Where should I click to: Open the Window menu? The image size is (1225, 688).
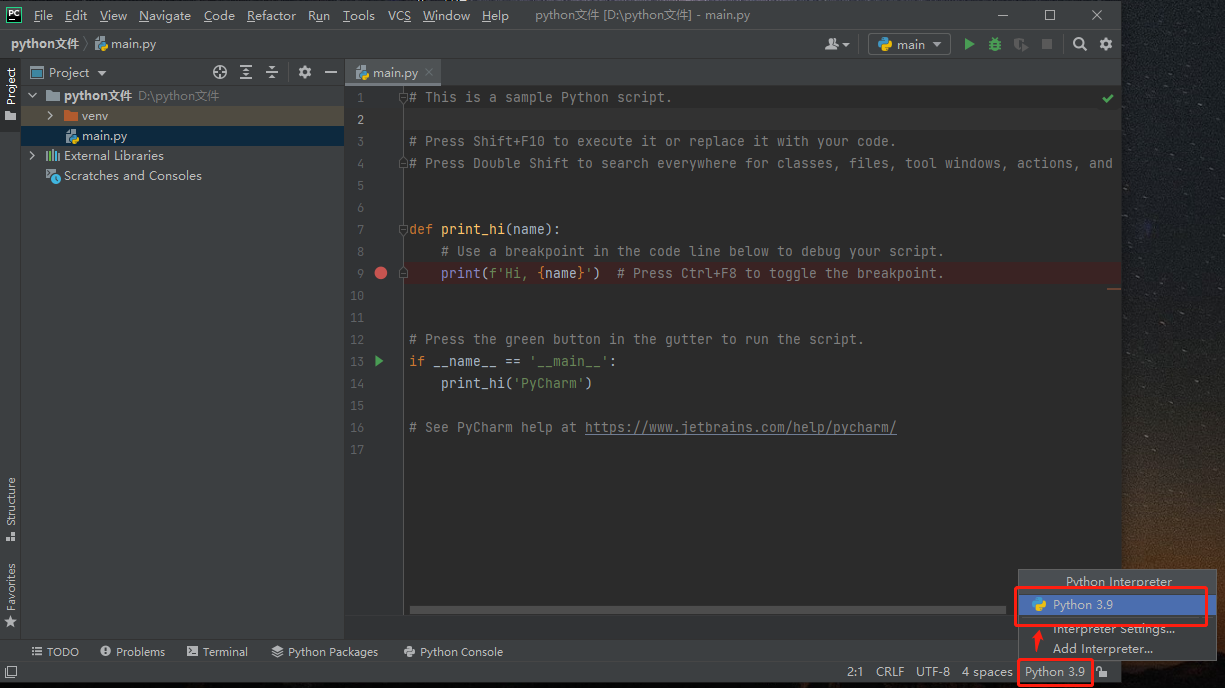[446, 15]
